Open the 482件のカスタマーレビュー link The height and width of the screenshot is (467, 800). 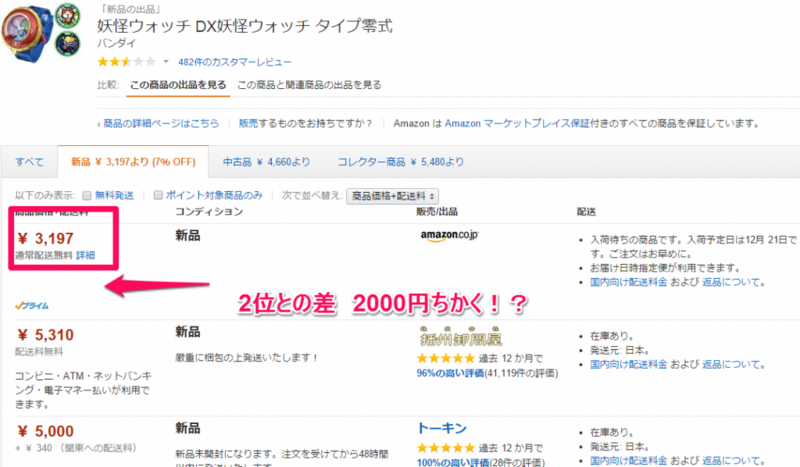(235, 62)
